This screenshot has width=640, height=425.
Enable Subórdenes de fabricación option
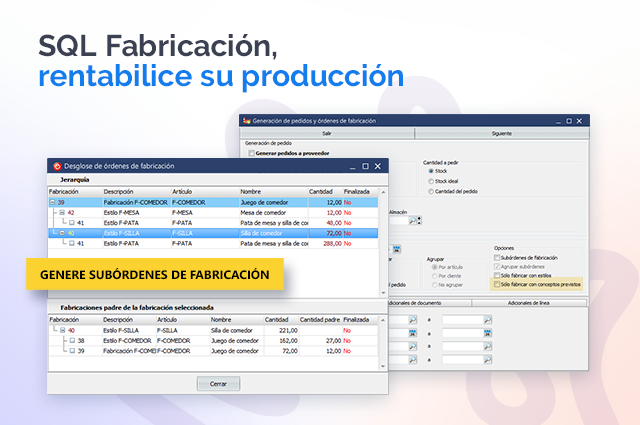click(x=498, y=258)
